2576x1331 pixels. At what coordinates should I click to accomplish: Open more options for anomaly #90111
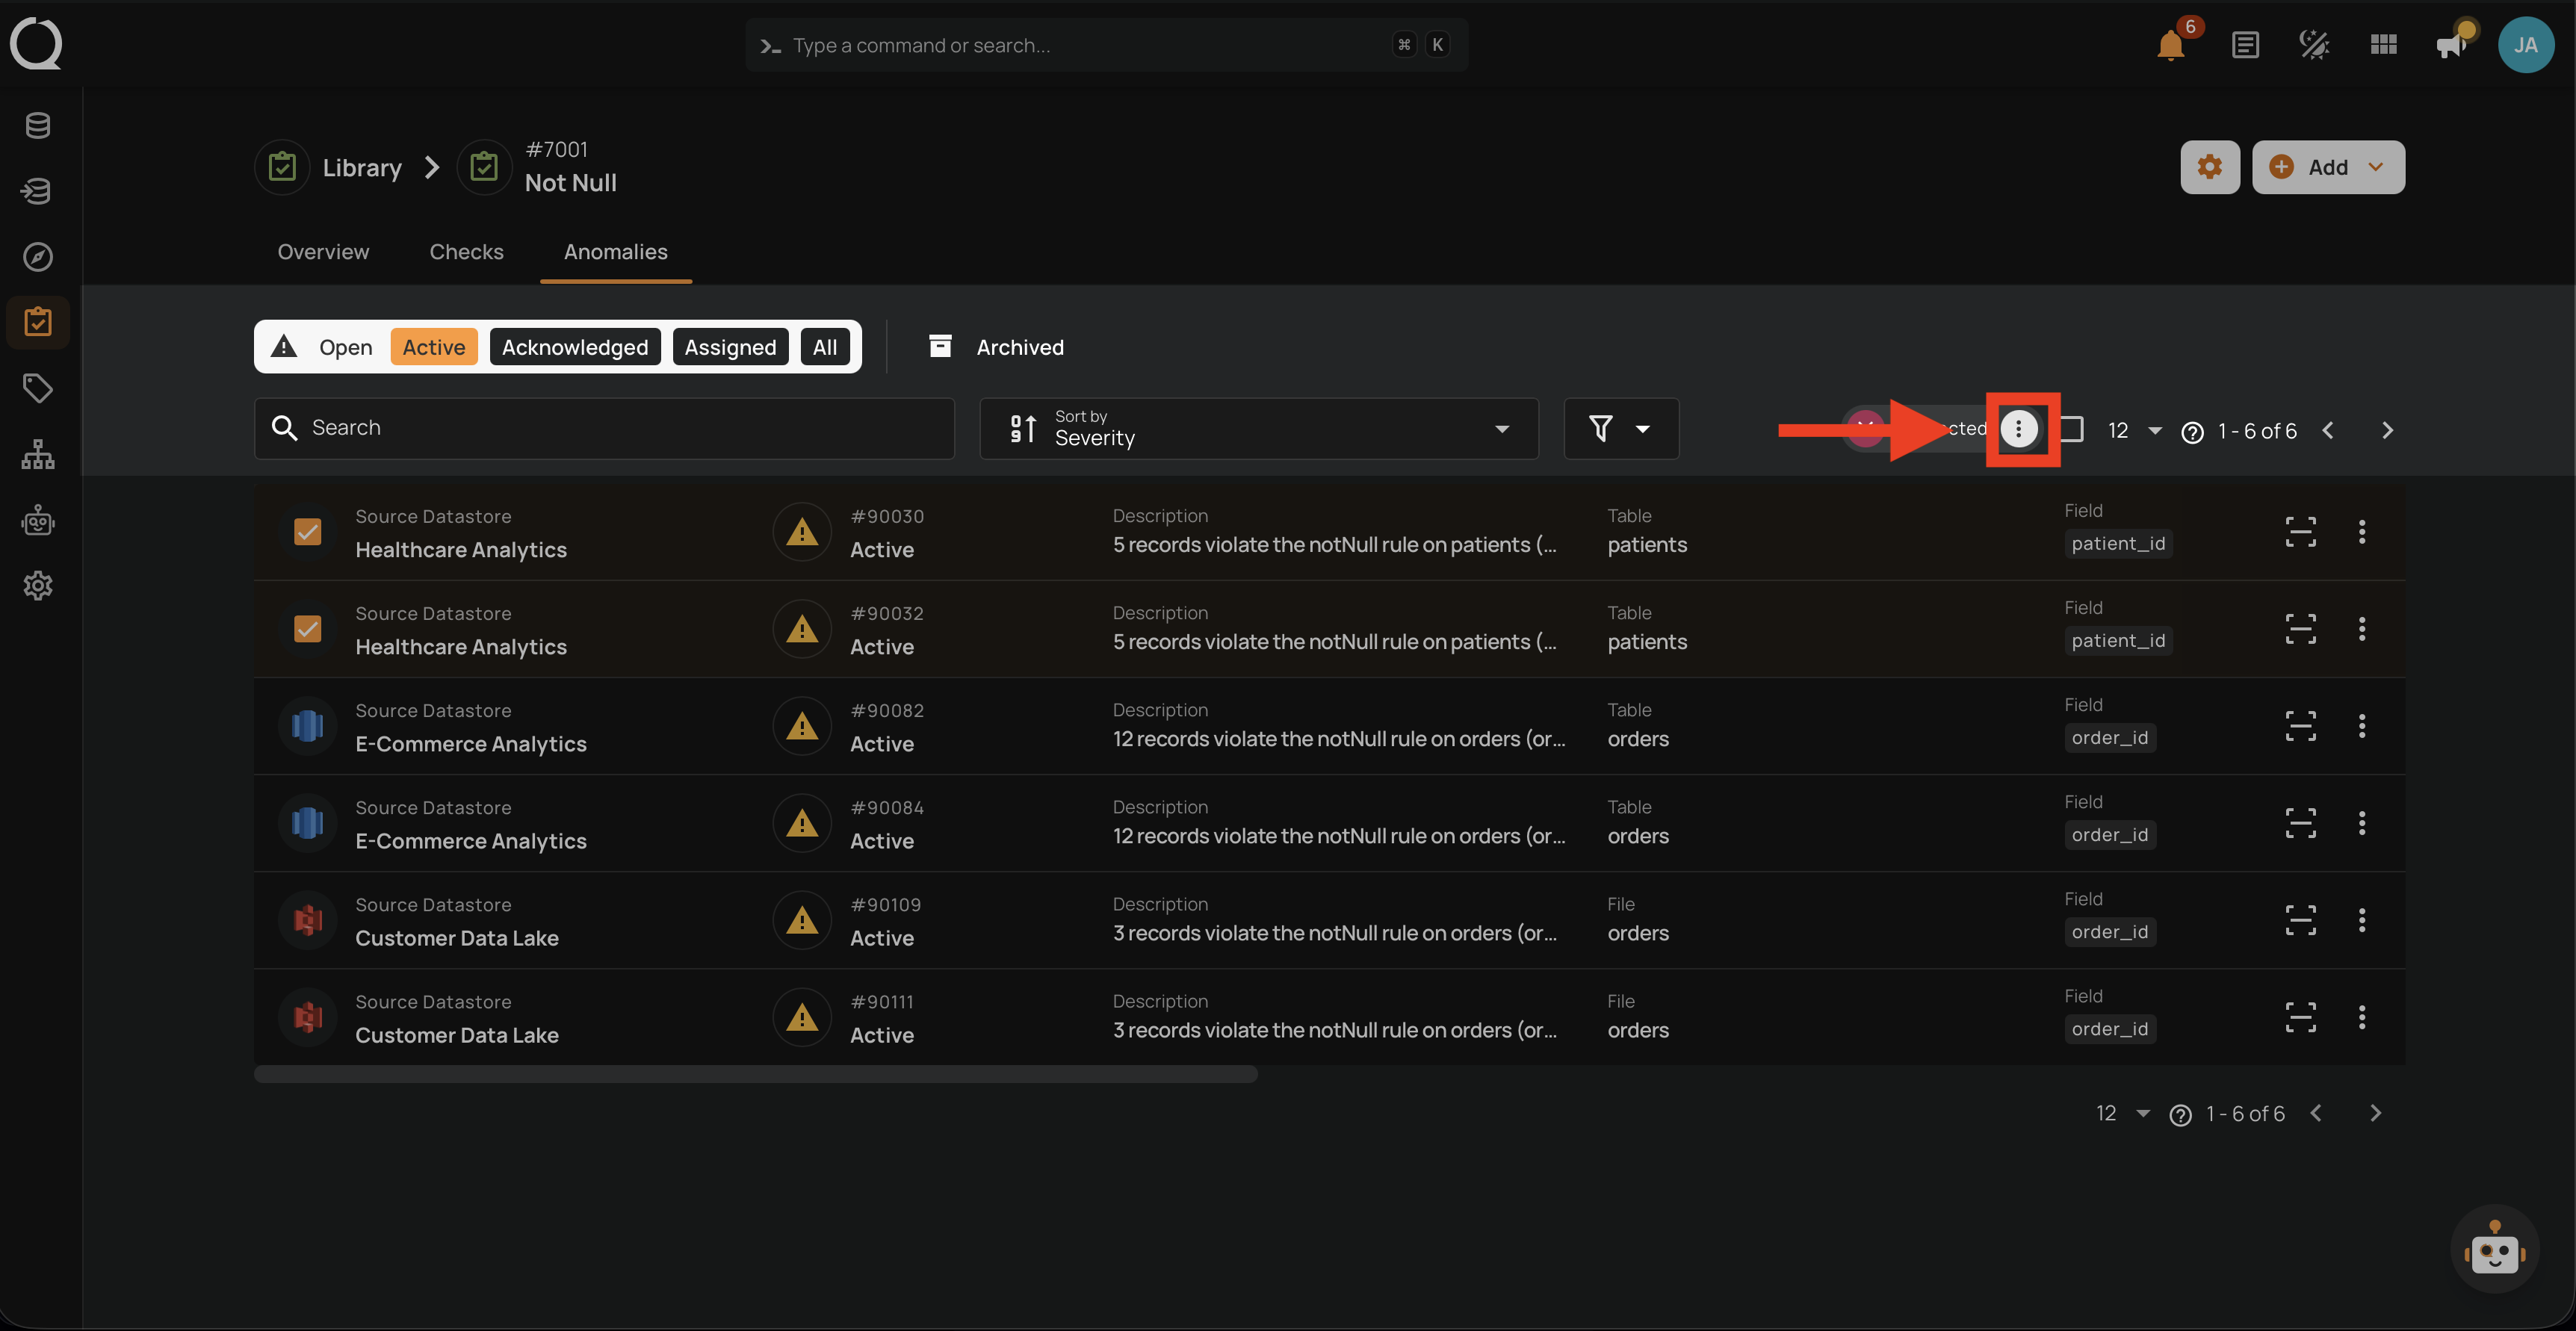click(x=2362, y=1017)
